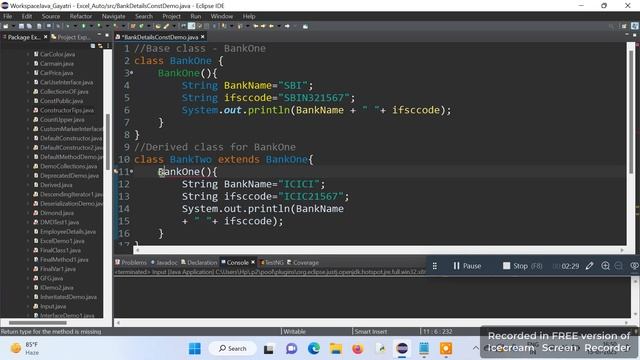Open the New icon dropdown arrow

click(13, 26)
